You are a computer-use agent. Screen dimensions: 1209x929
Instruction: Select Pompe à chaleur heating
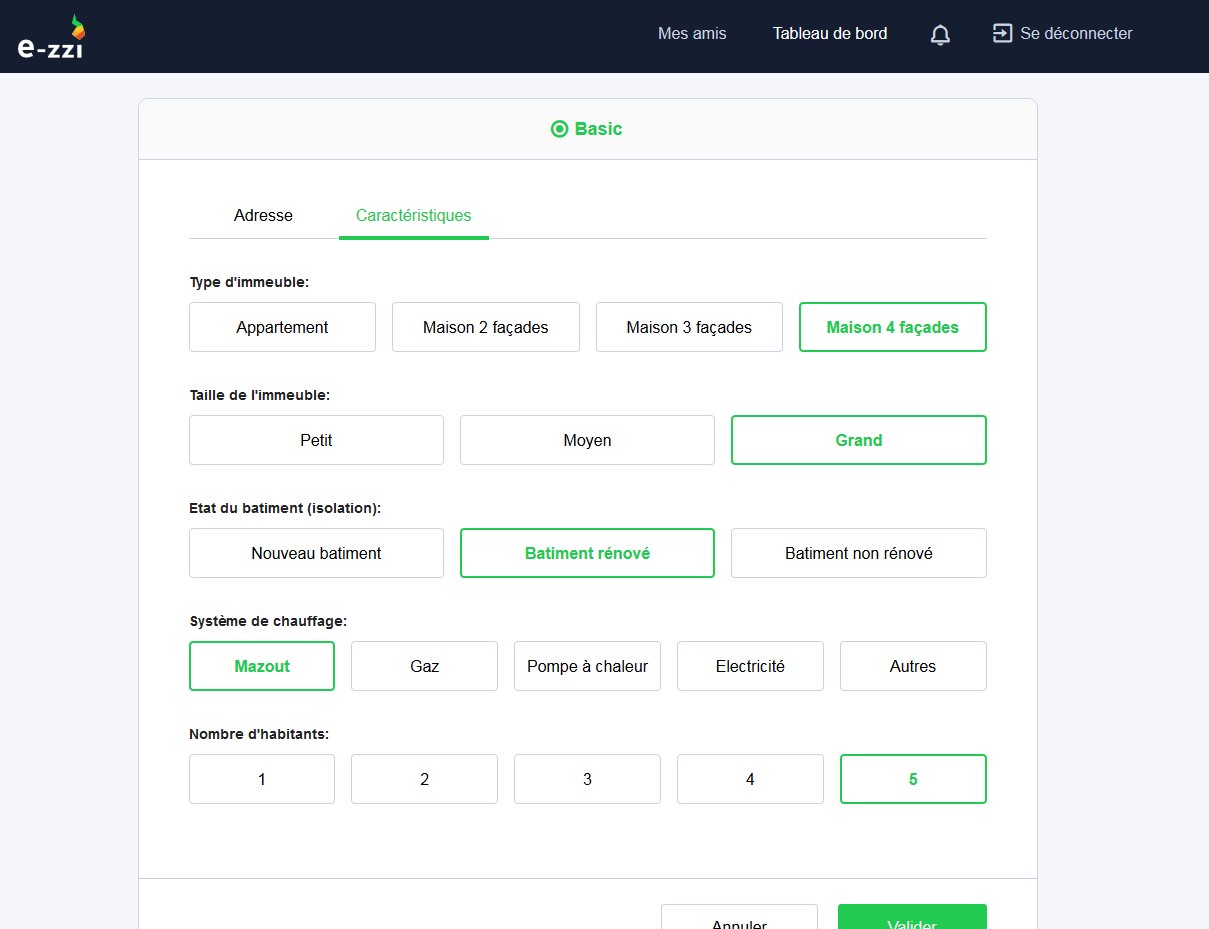point(587,666)
